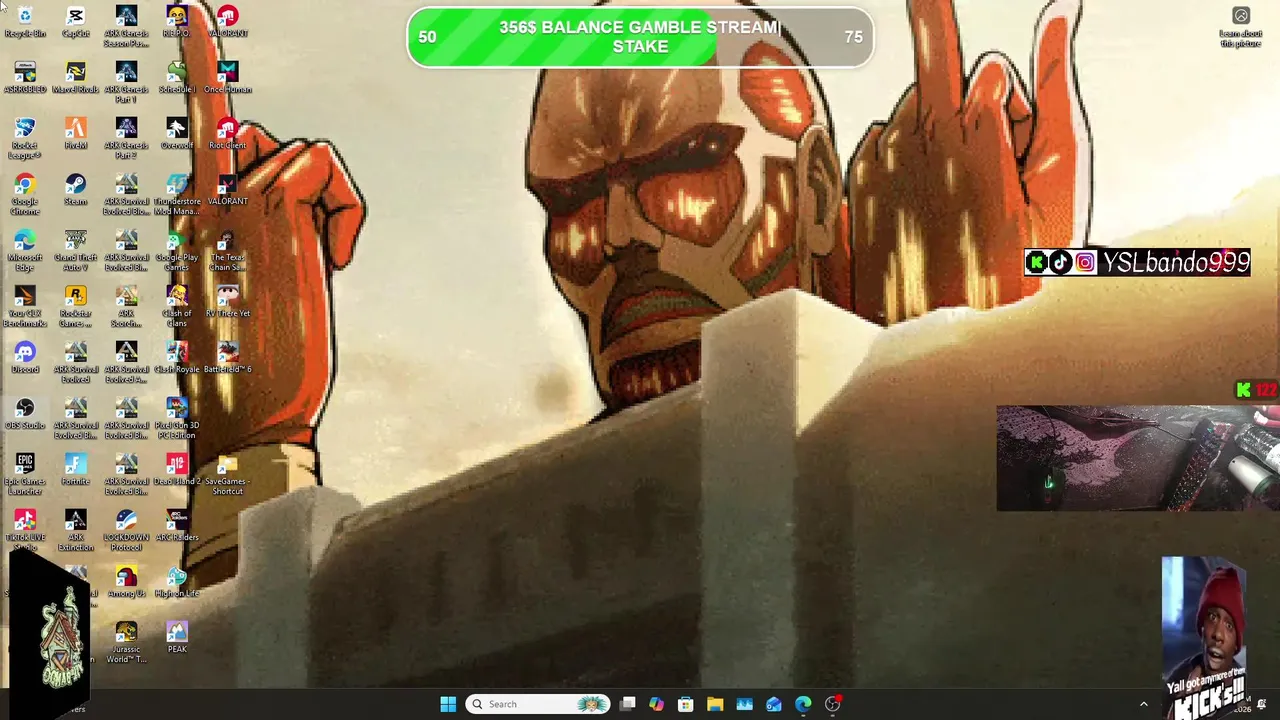Launch Battlefield 6 desktop shortcut

pos(228,358)
